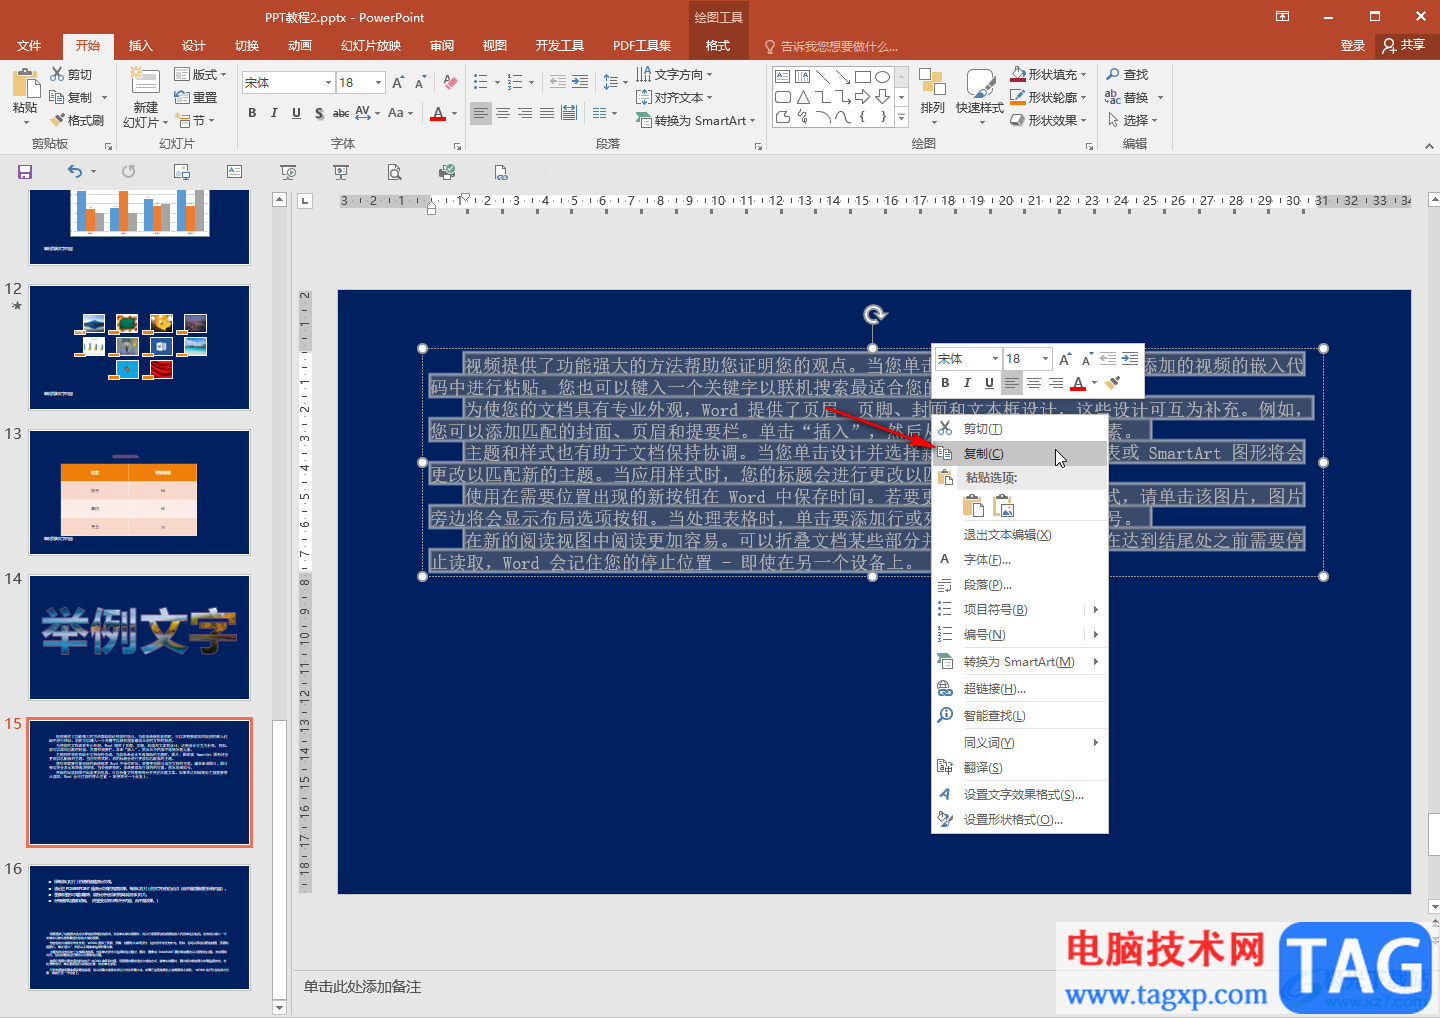Open the Text Direction (文字方向) dropdown
This screenshot has height=1018, width=1440.
coord(675,74)
